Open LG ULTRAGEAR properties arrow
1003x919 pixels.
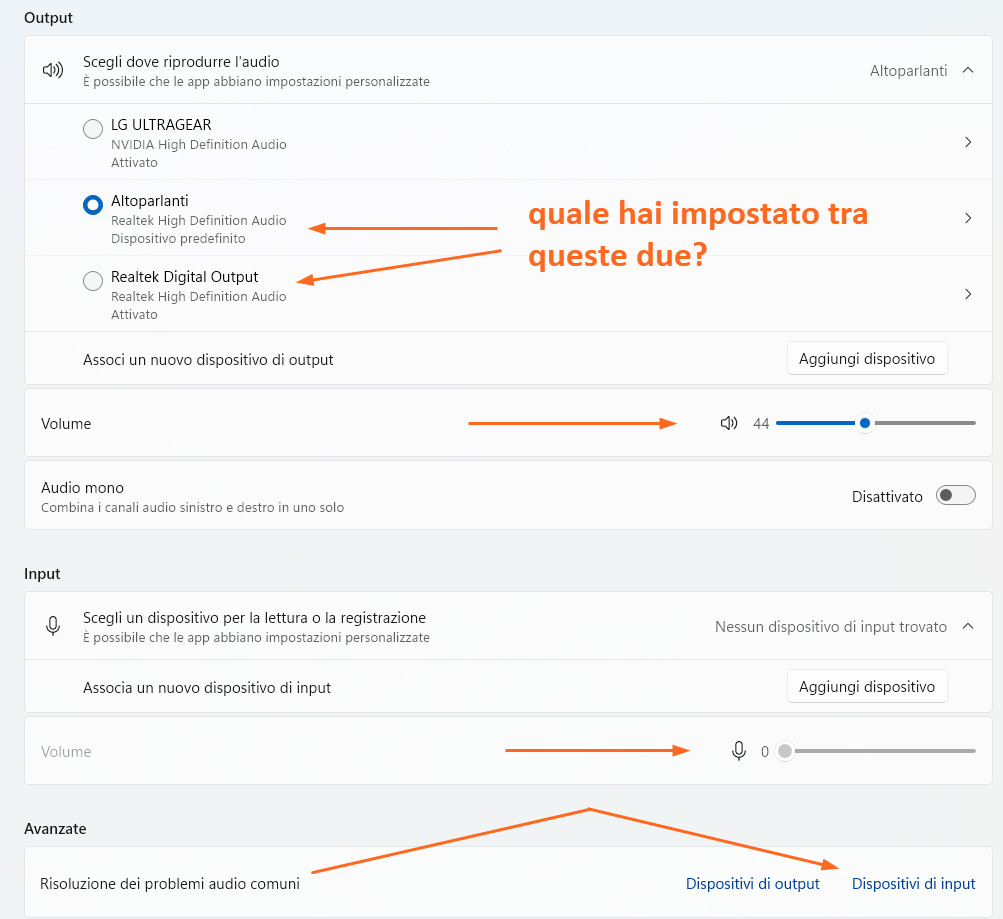(967, 142)
